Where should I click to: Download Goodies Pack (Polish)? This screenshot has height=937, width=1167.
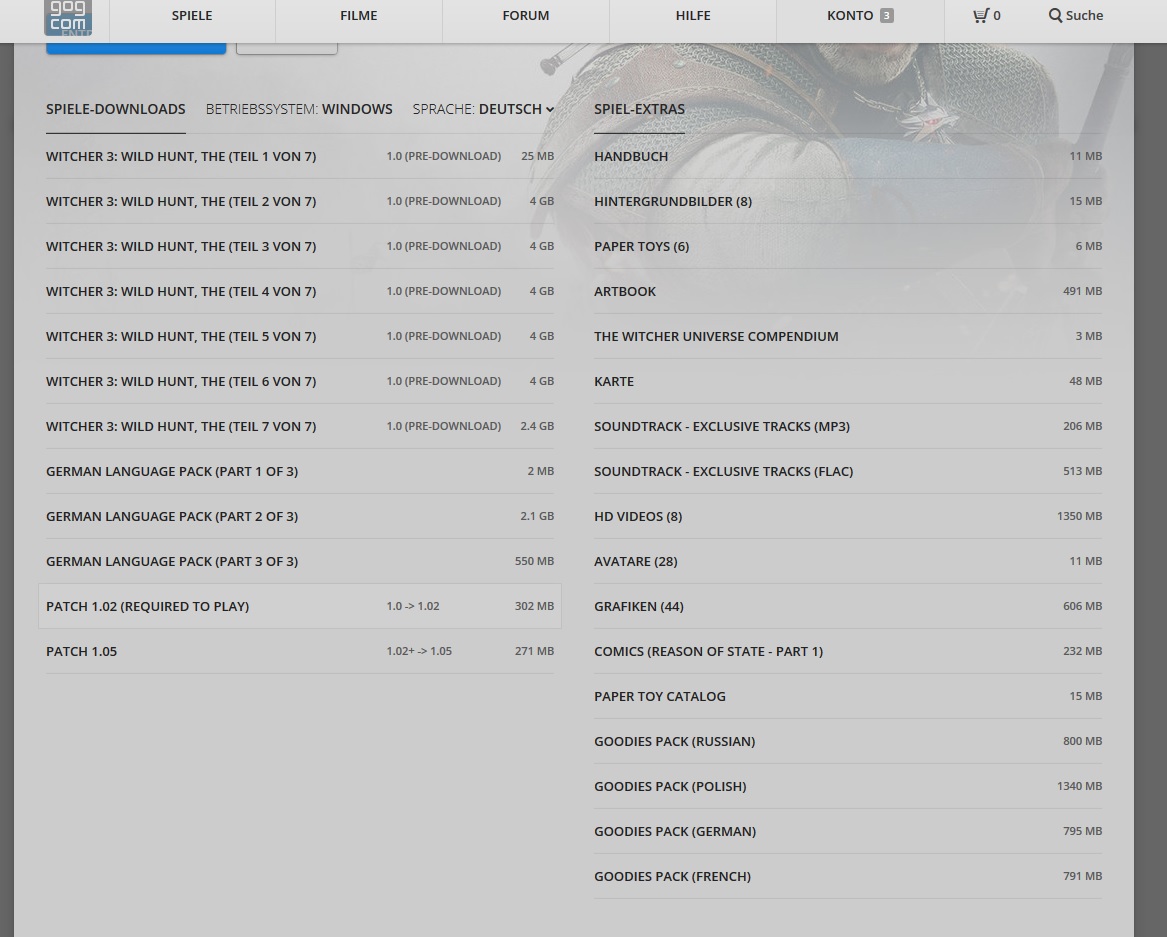point(848,787)
